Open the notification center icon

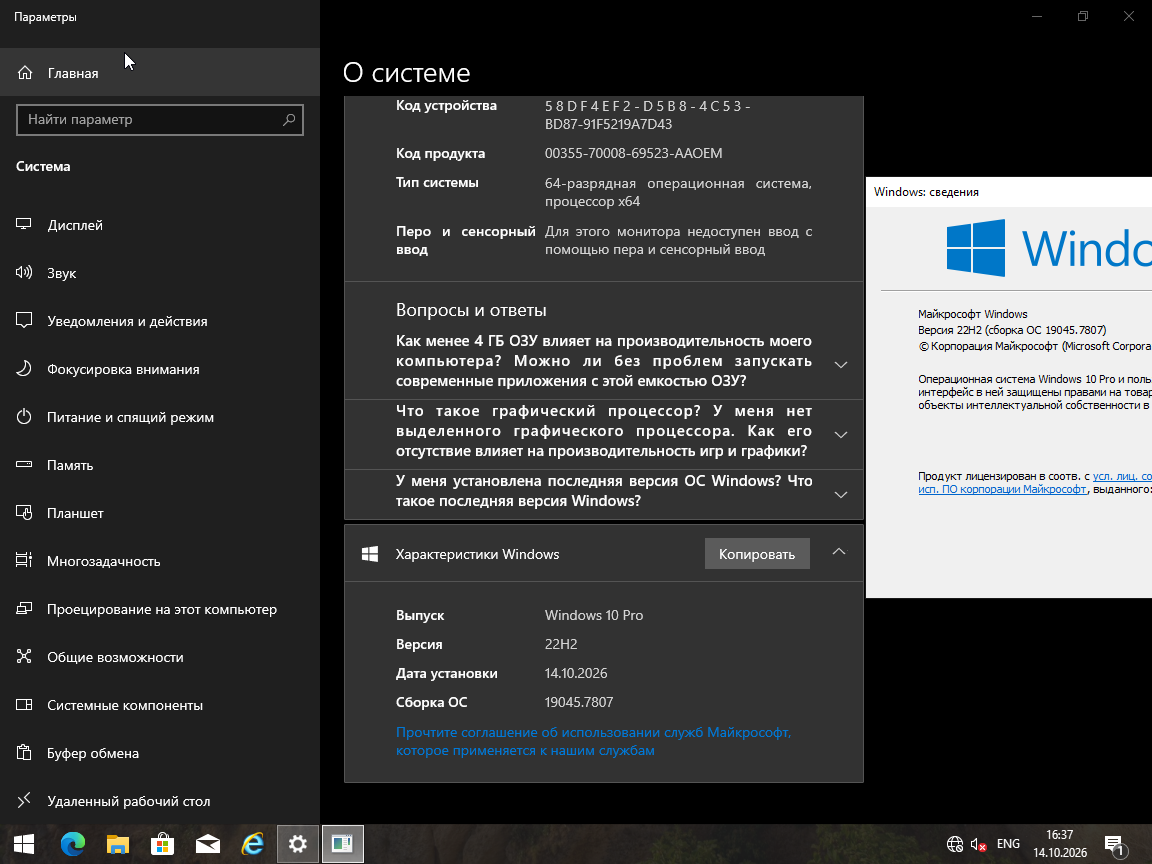(x=1115, y=845)
